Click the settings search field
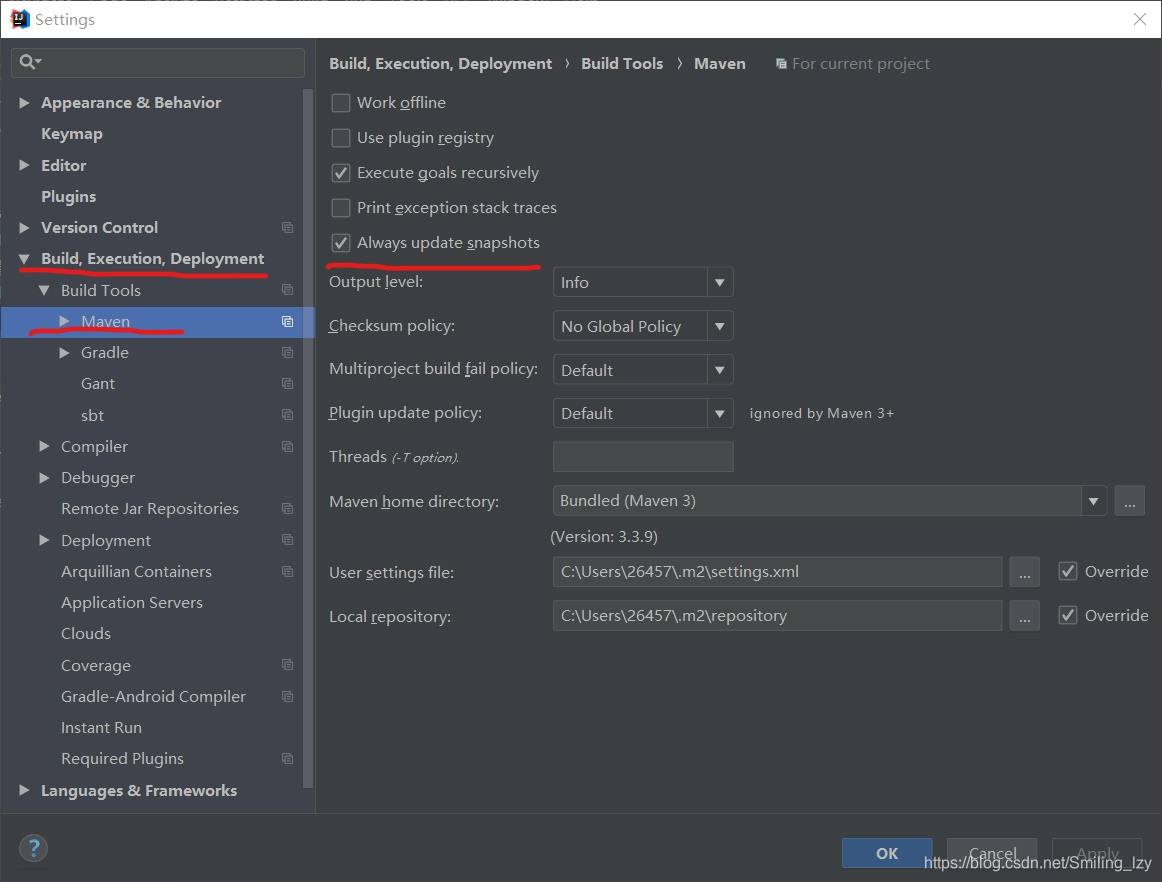The width and height of the screenshot is (1162, 882). pos(158,62)
